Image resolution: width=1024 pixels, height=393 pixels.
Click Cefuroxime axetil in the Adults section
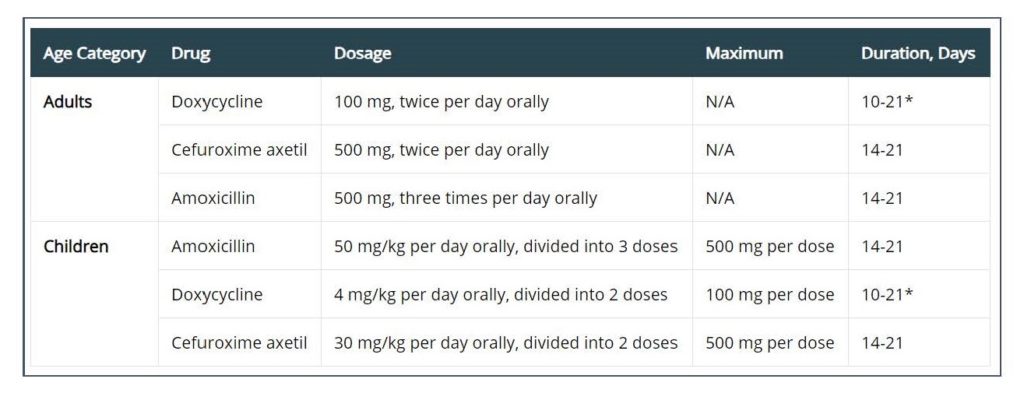[x=239, y=150]
